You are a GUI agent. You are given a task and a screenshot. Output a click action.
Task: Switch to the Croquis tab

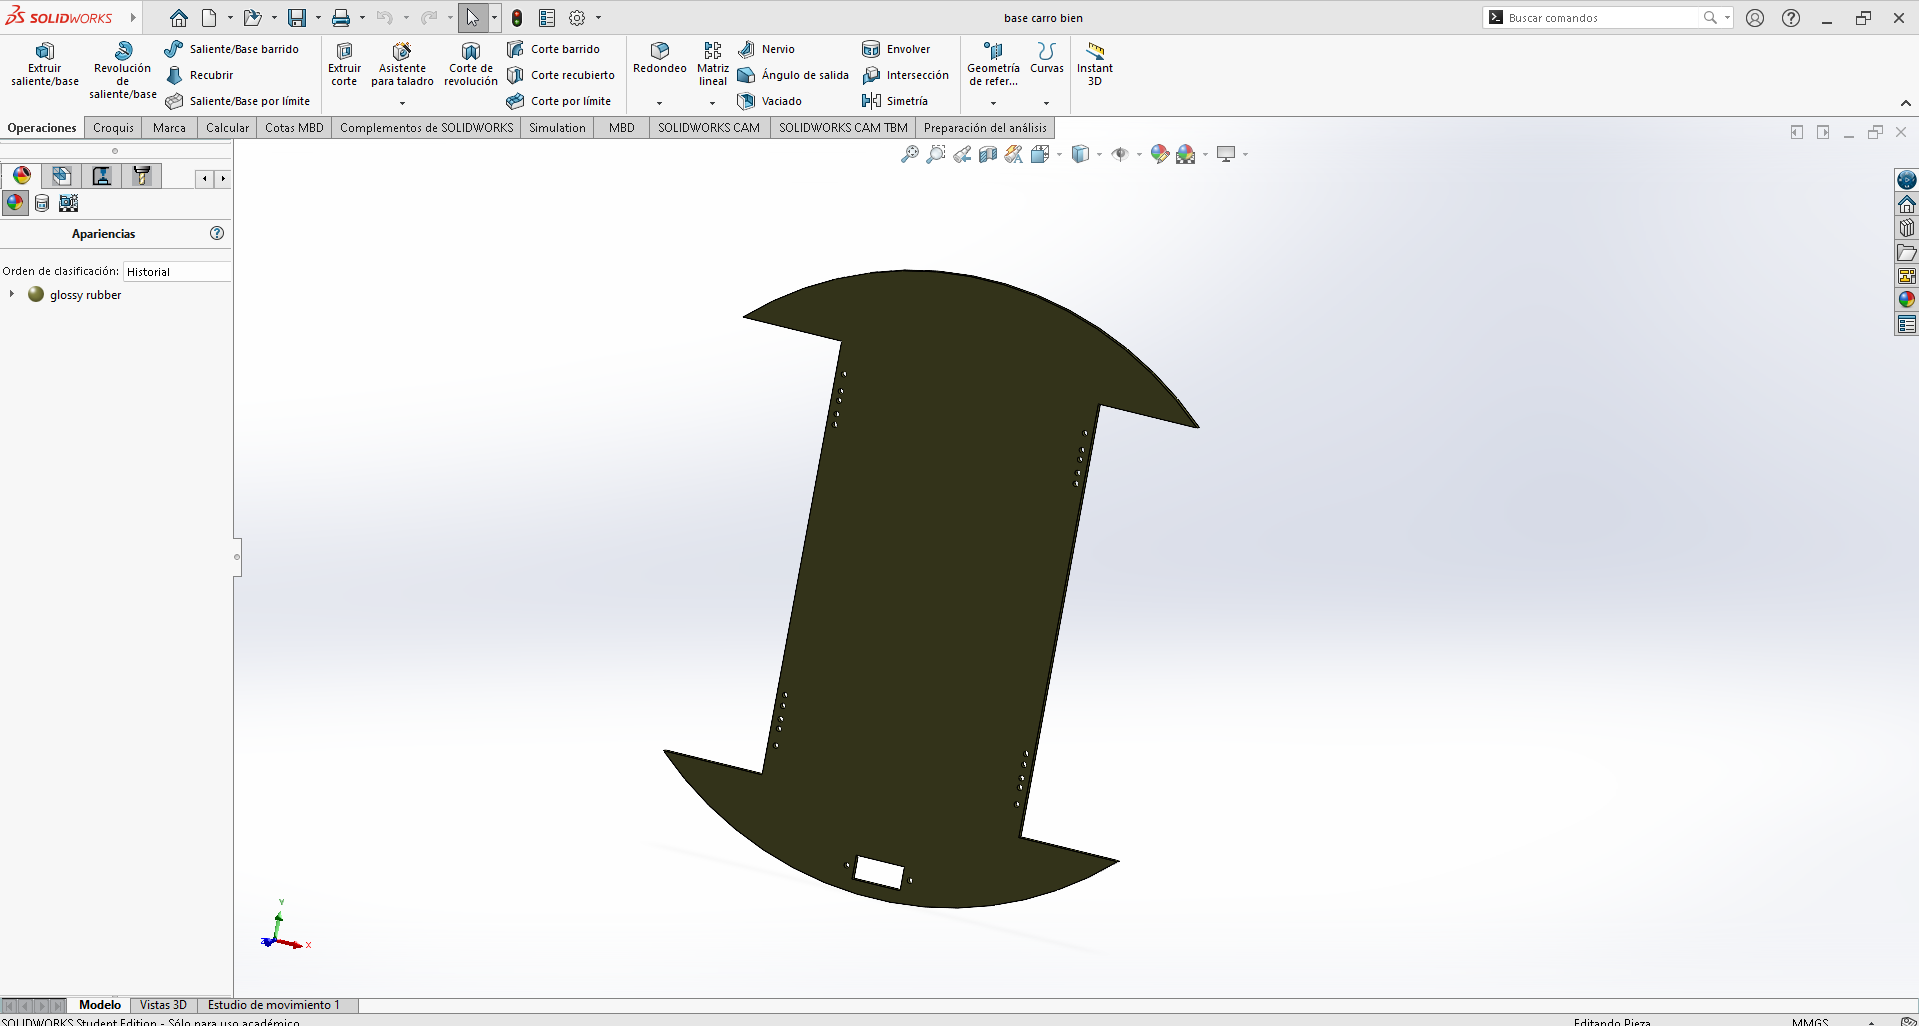(x=113, y=128)
